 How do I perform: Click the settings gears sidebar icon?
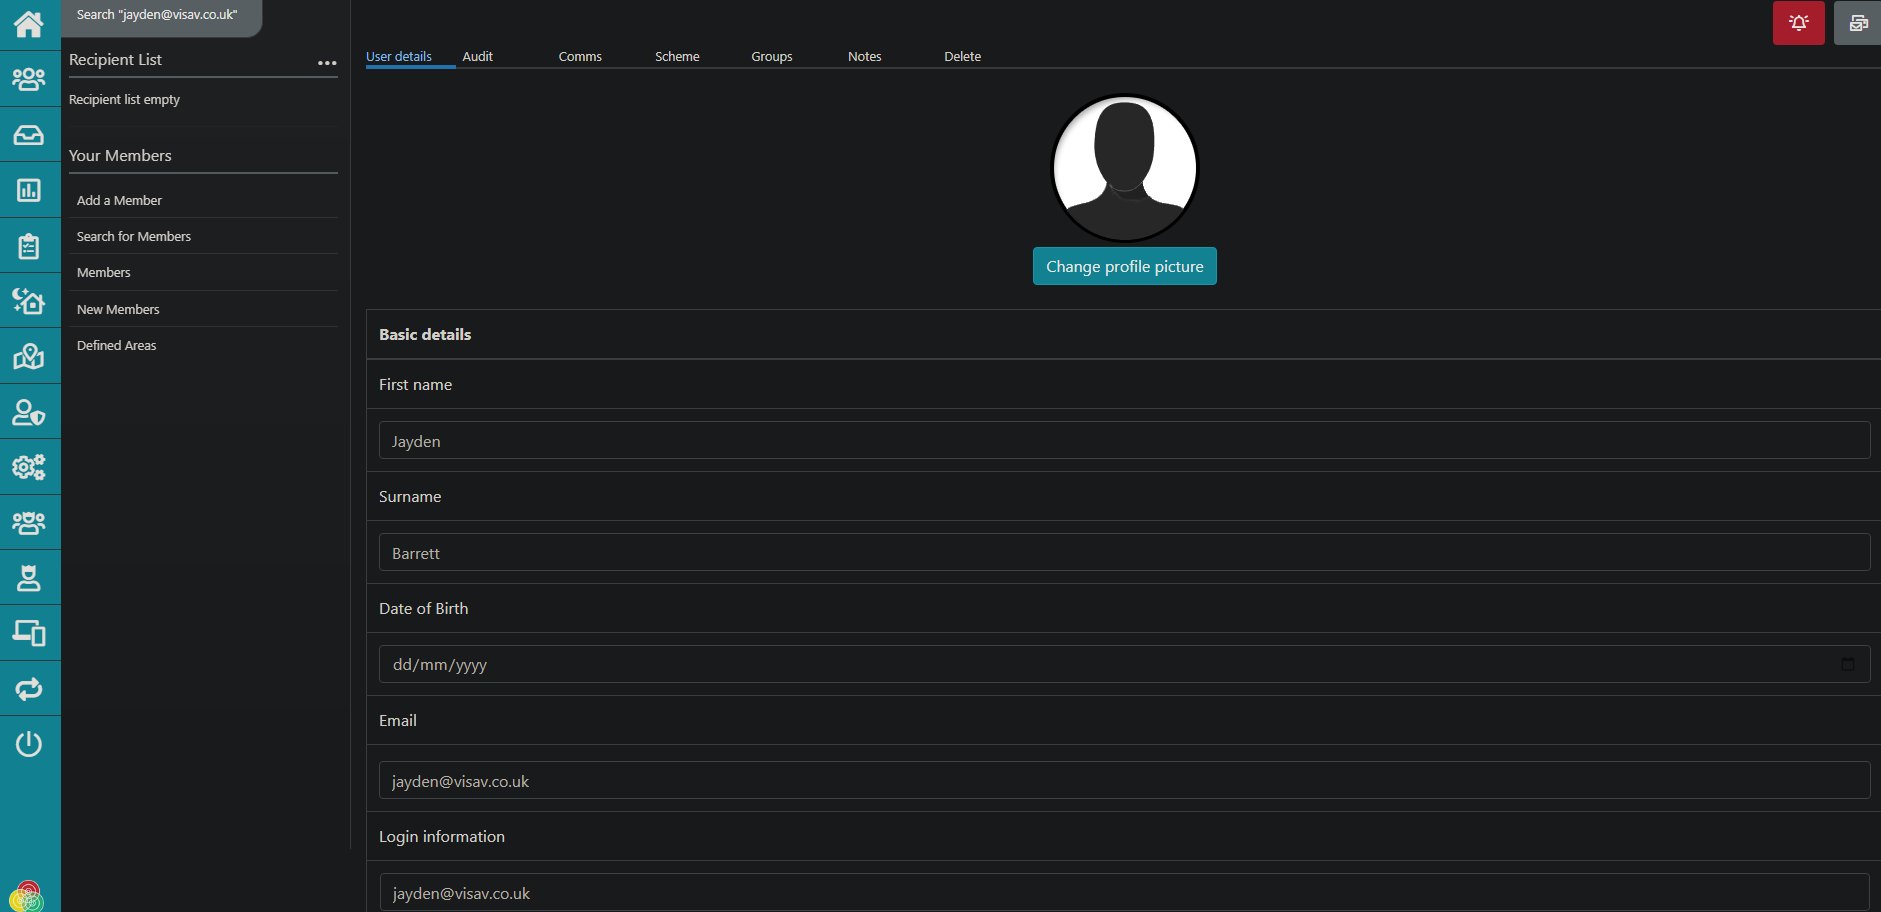tap(29, 467)
